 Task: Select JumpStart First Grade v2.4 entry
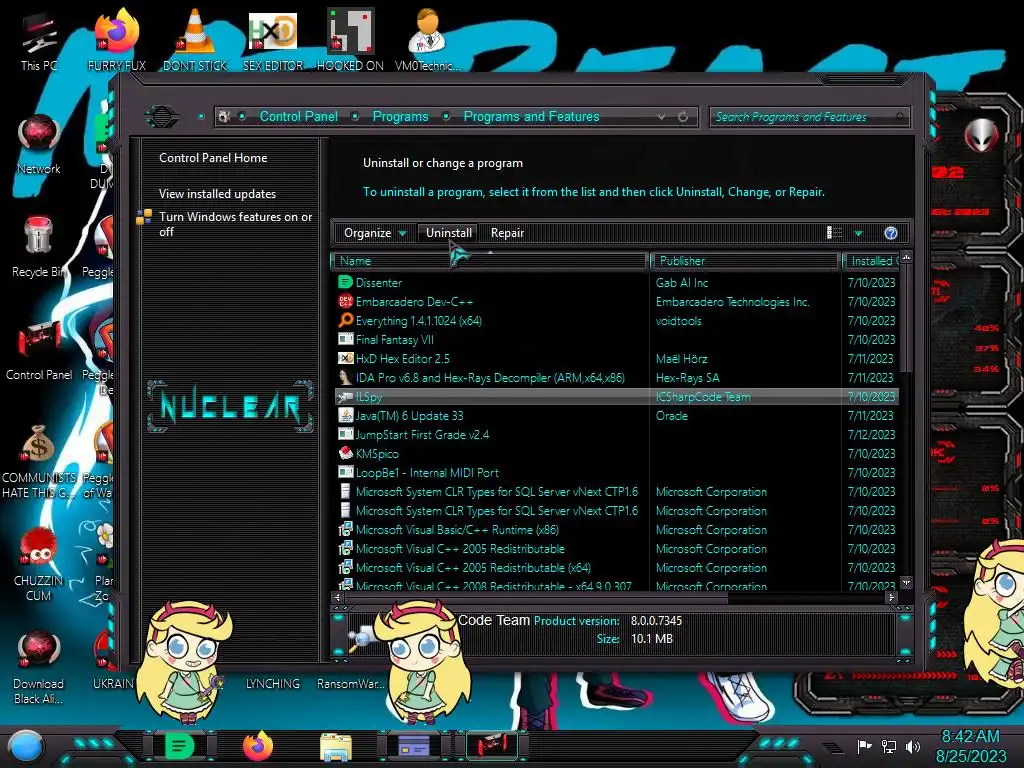pyautogui.click(x=616, y=434)
